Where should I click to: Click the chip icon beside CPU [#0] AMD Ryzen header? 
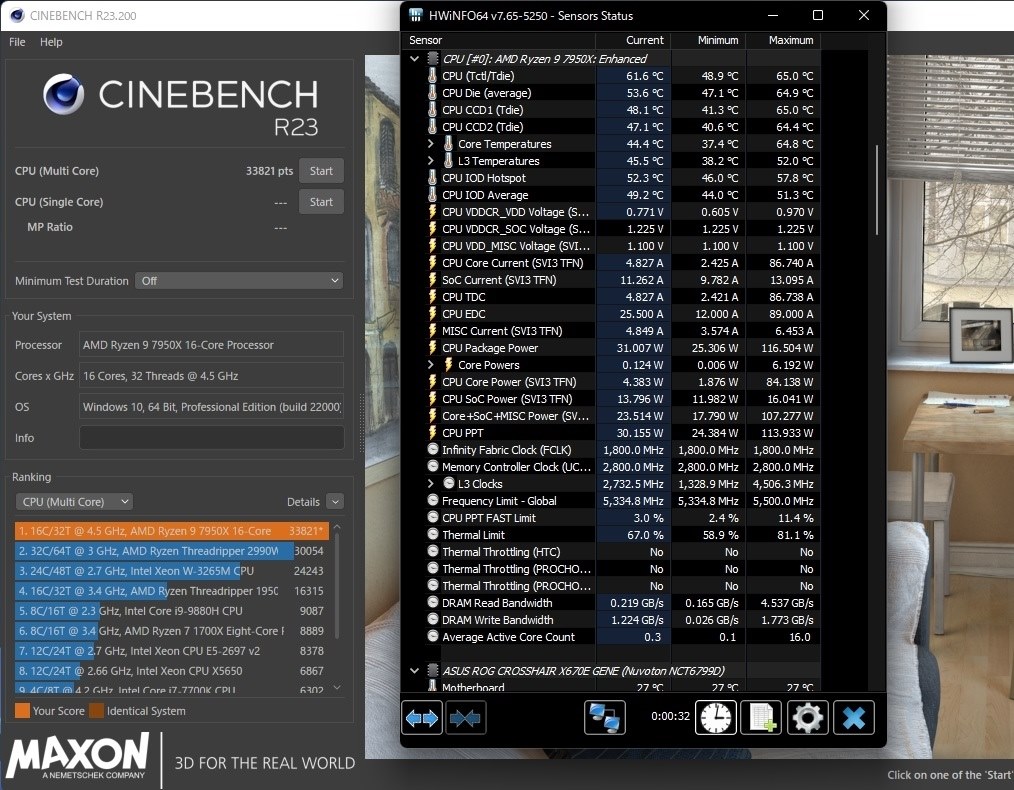pyautogui.click(x=433, y=59)
